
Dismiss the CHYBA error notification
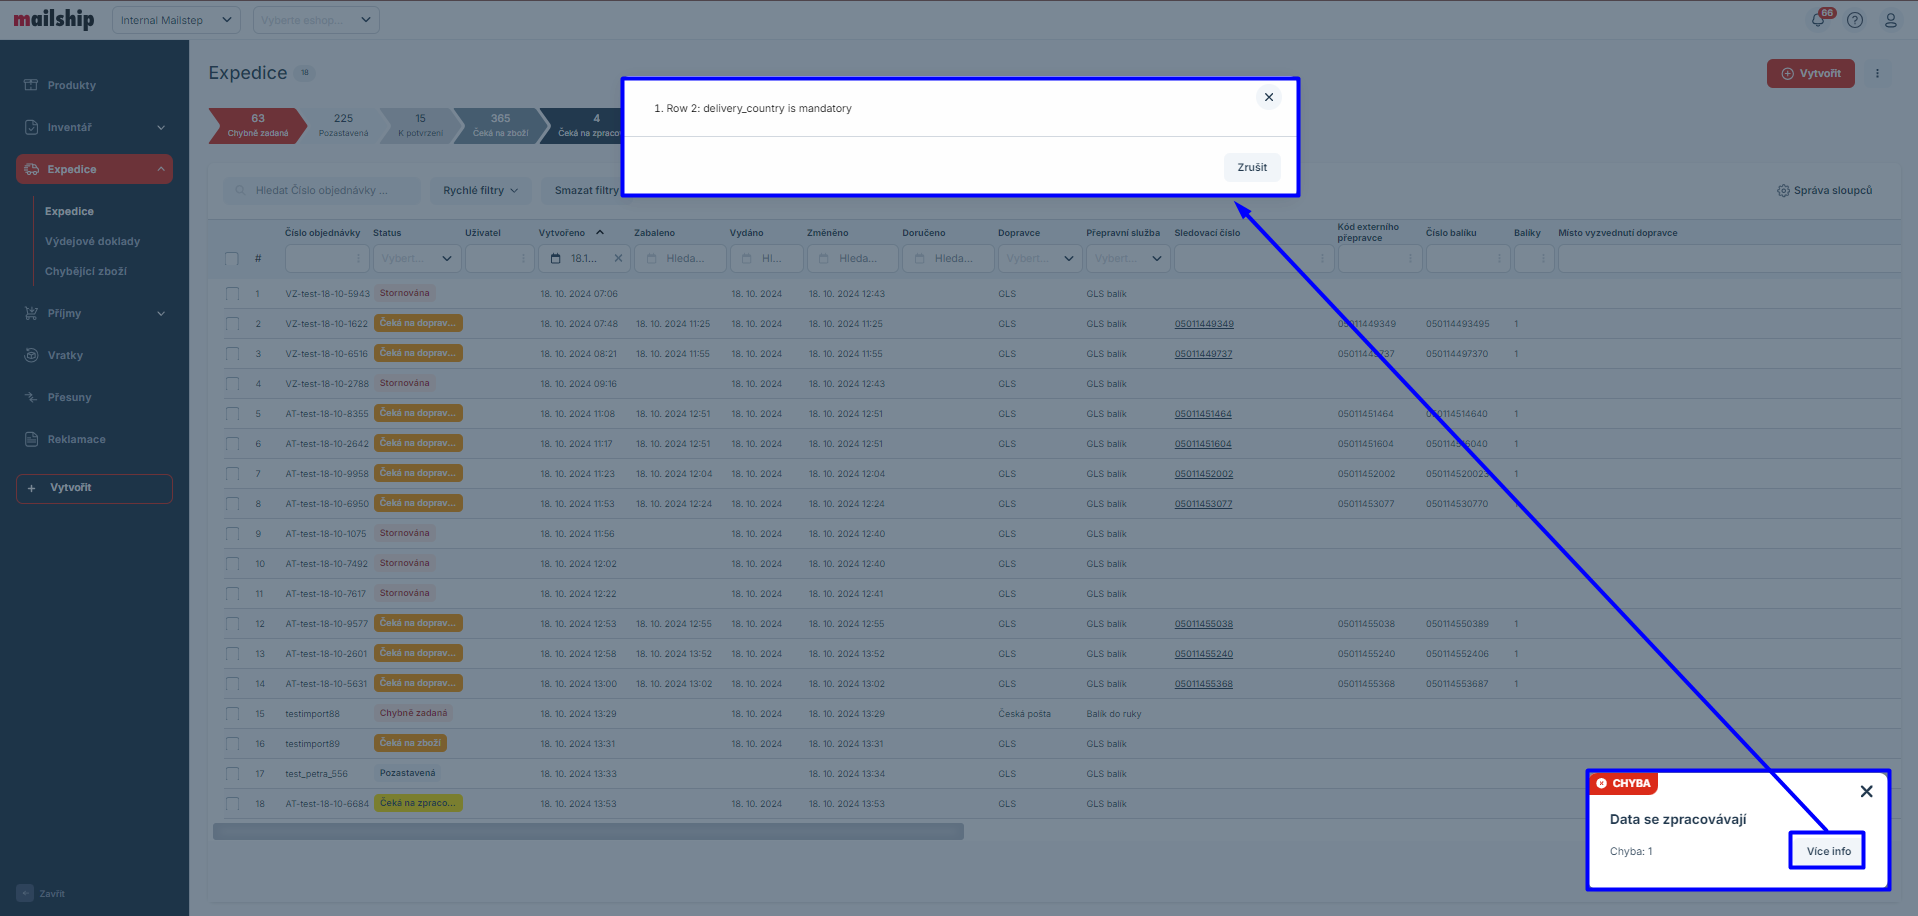point(1866,791)
